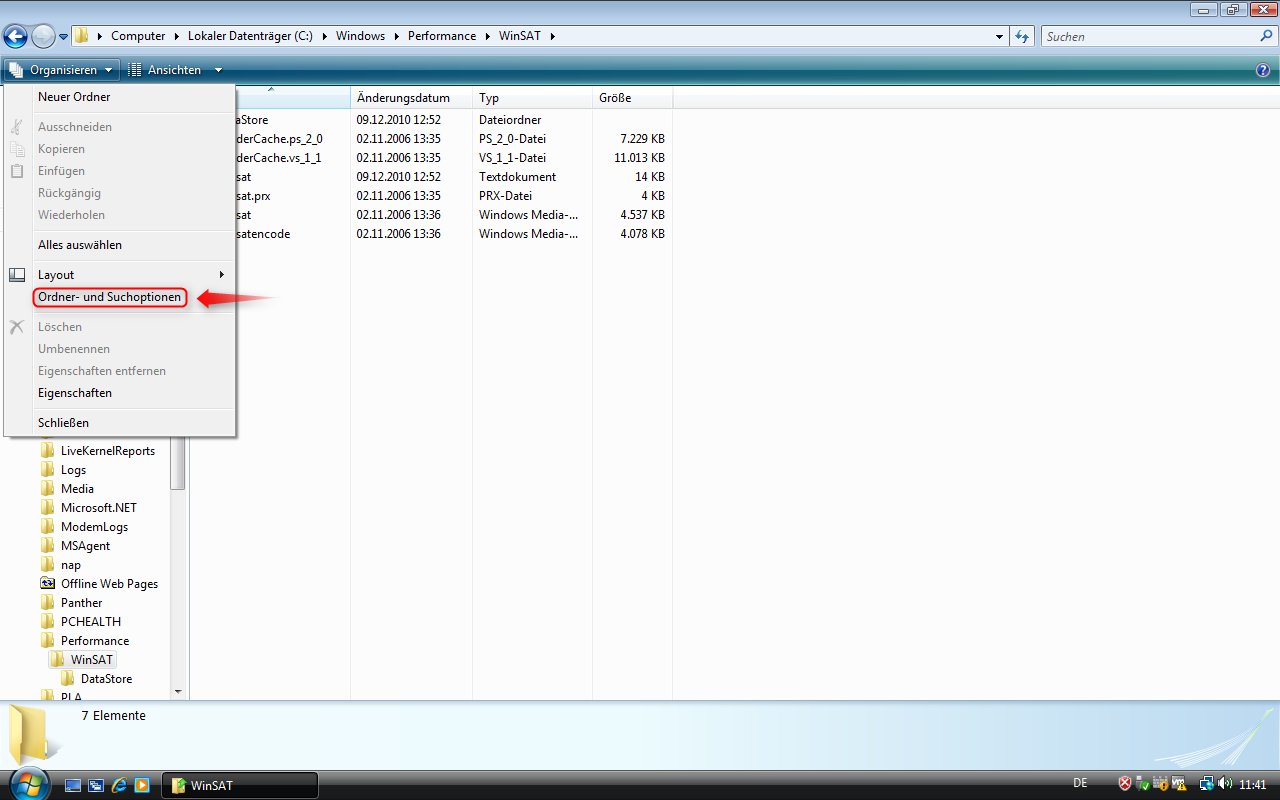Click the Show desktop quick launch icon
The width and height of the screenshot is (1280, 800).
(73, 785)
